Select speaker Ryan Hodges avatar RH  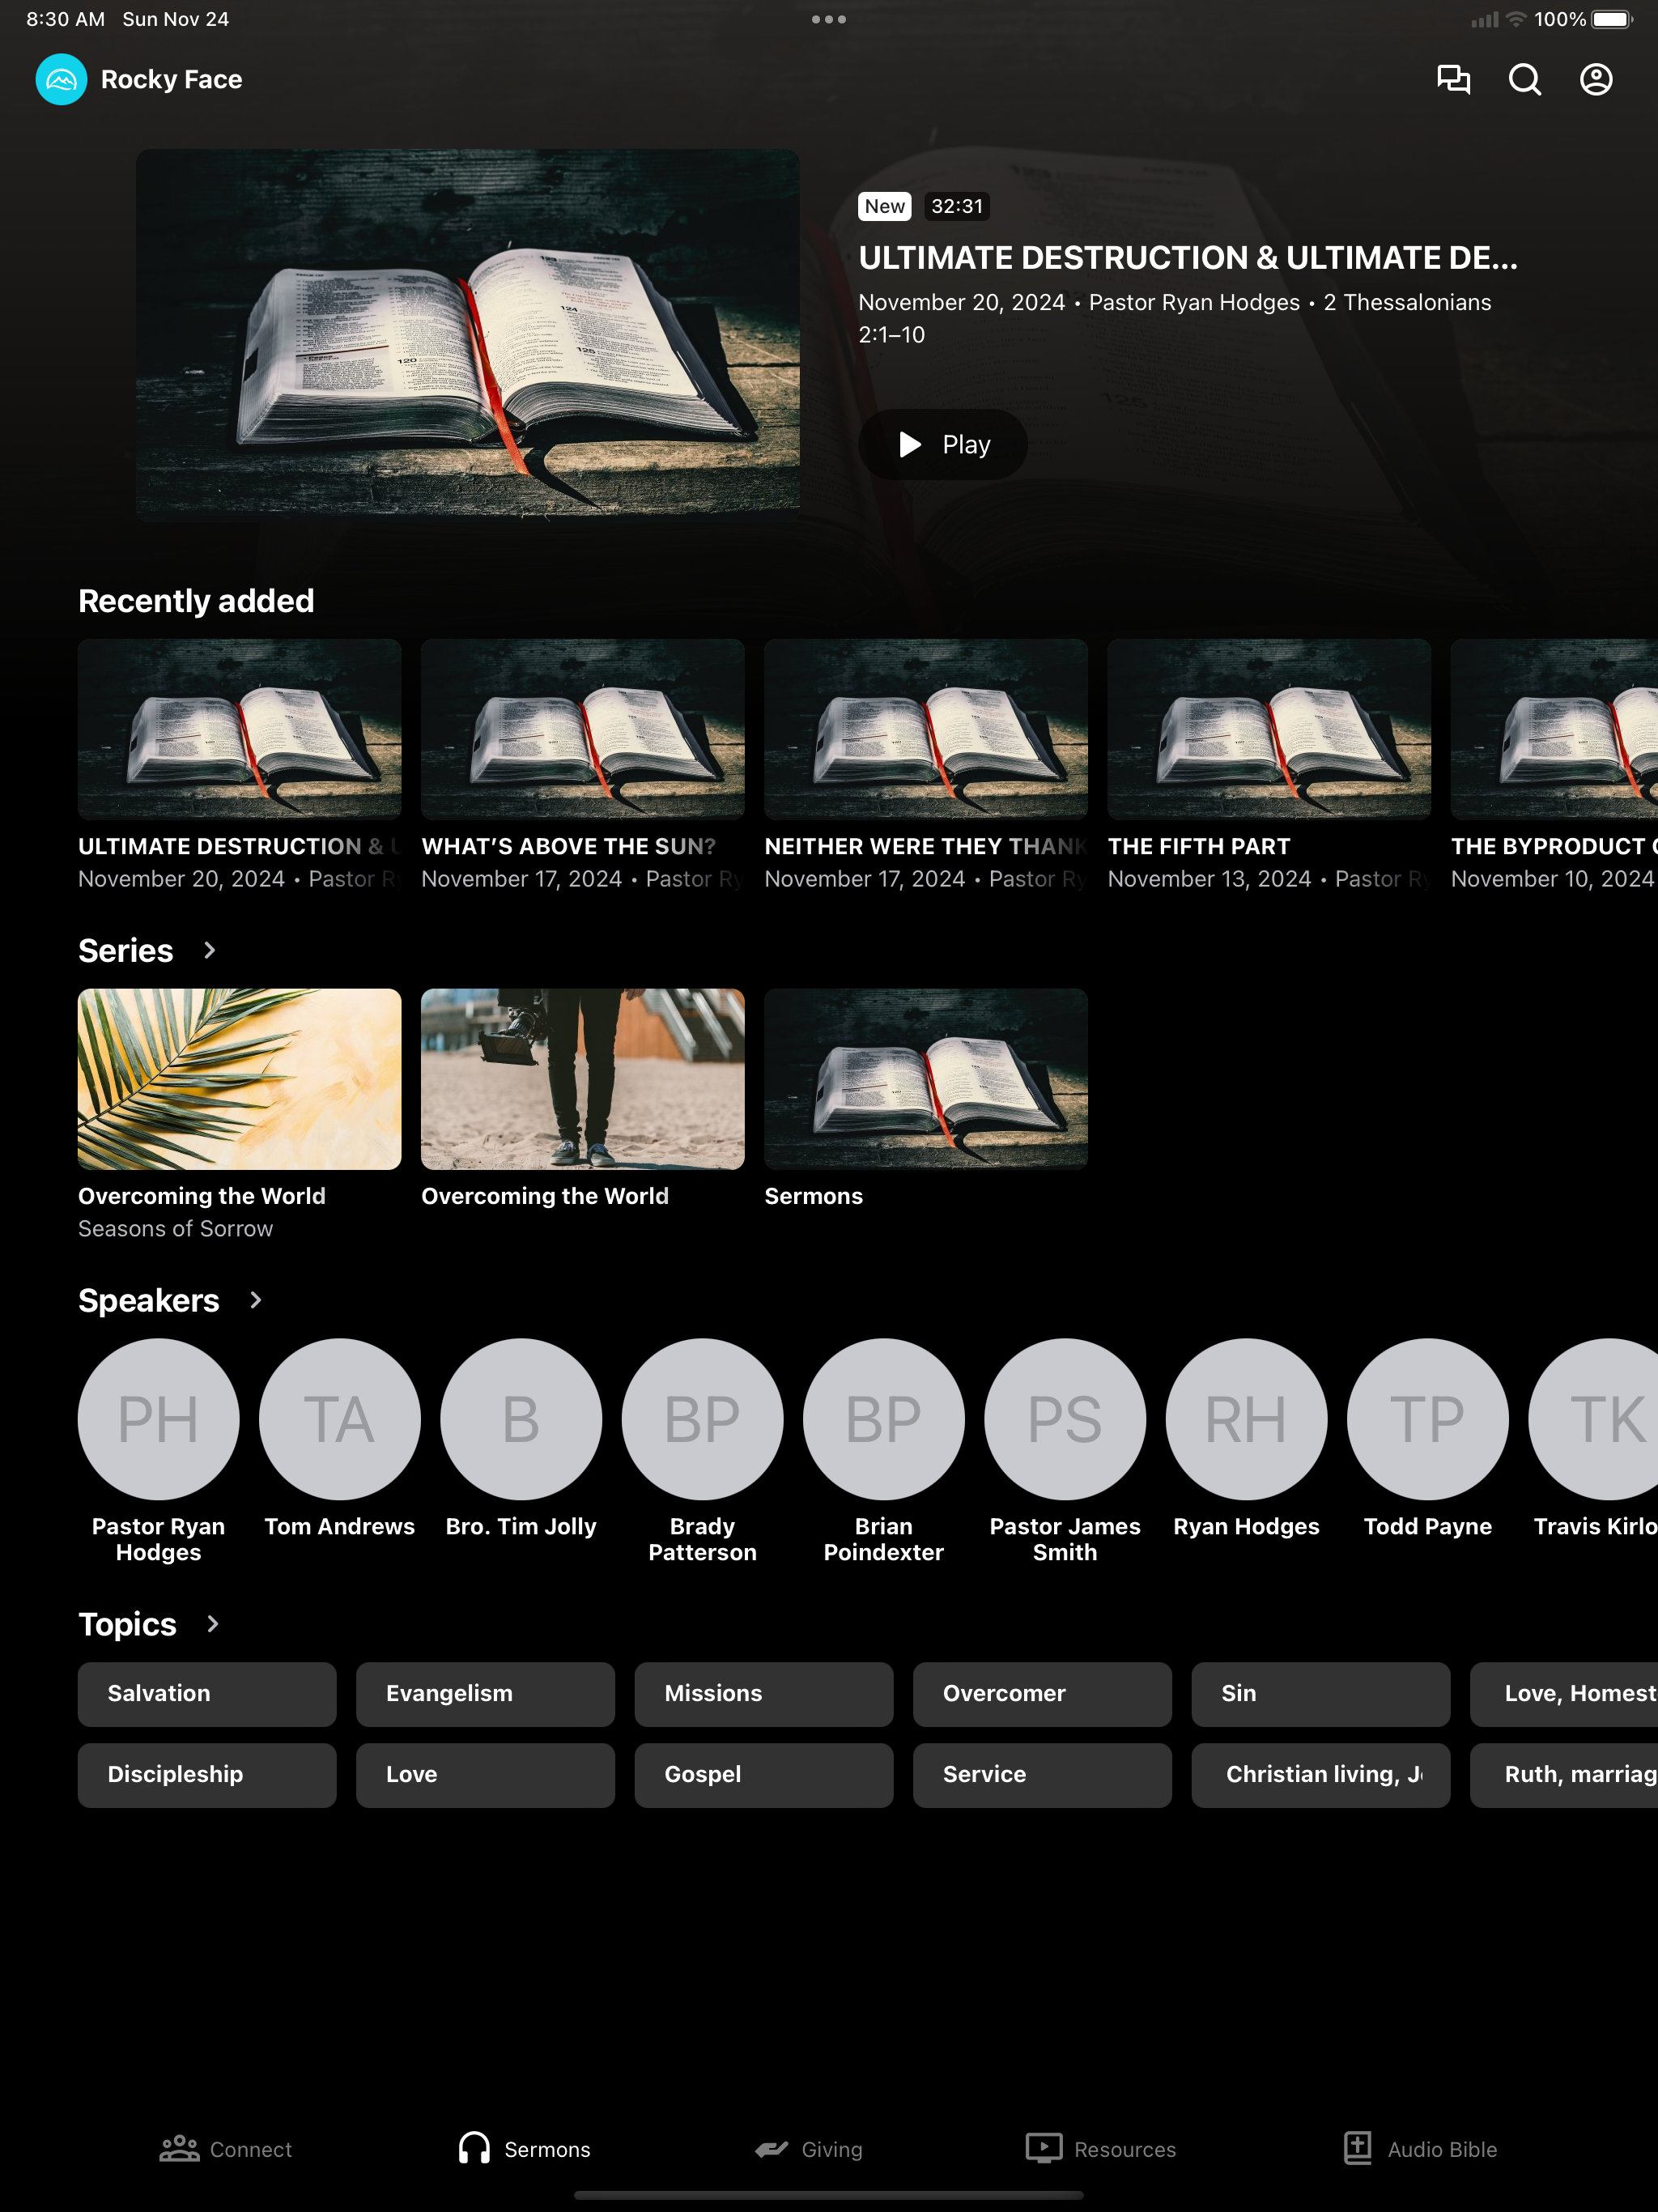click(1247, 1419)
